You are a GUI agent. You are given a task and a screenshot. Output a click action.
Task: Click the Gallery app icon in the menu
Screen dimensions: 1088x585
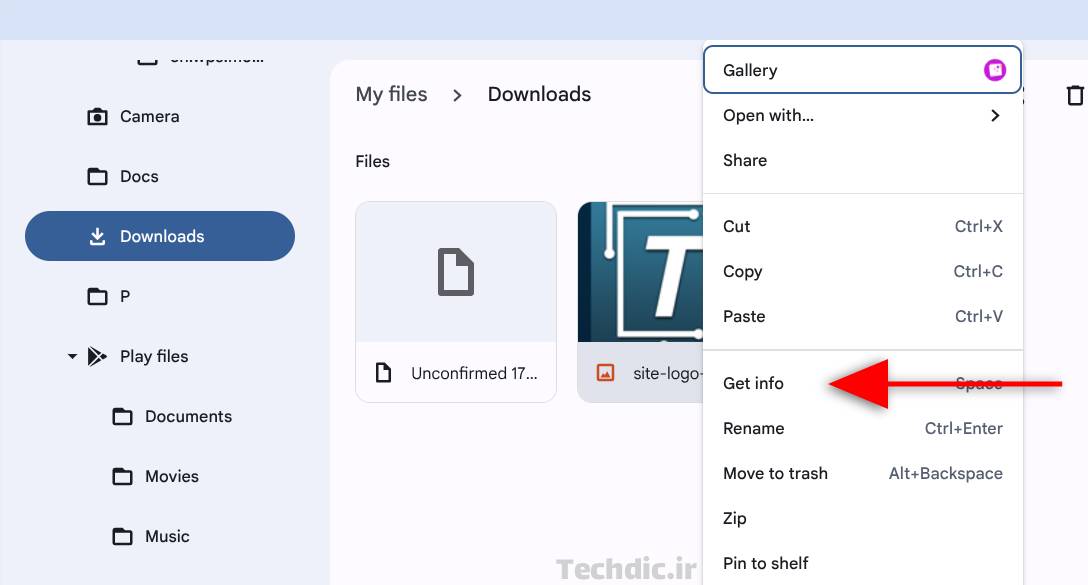pyautogui.click(x=994, y=70)
